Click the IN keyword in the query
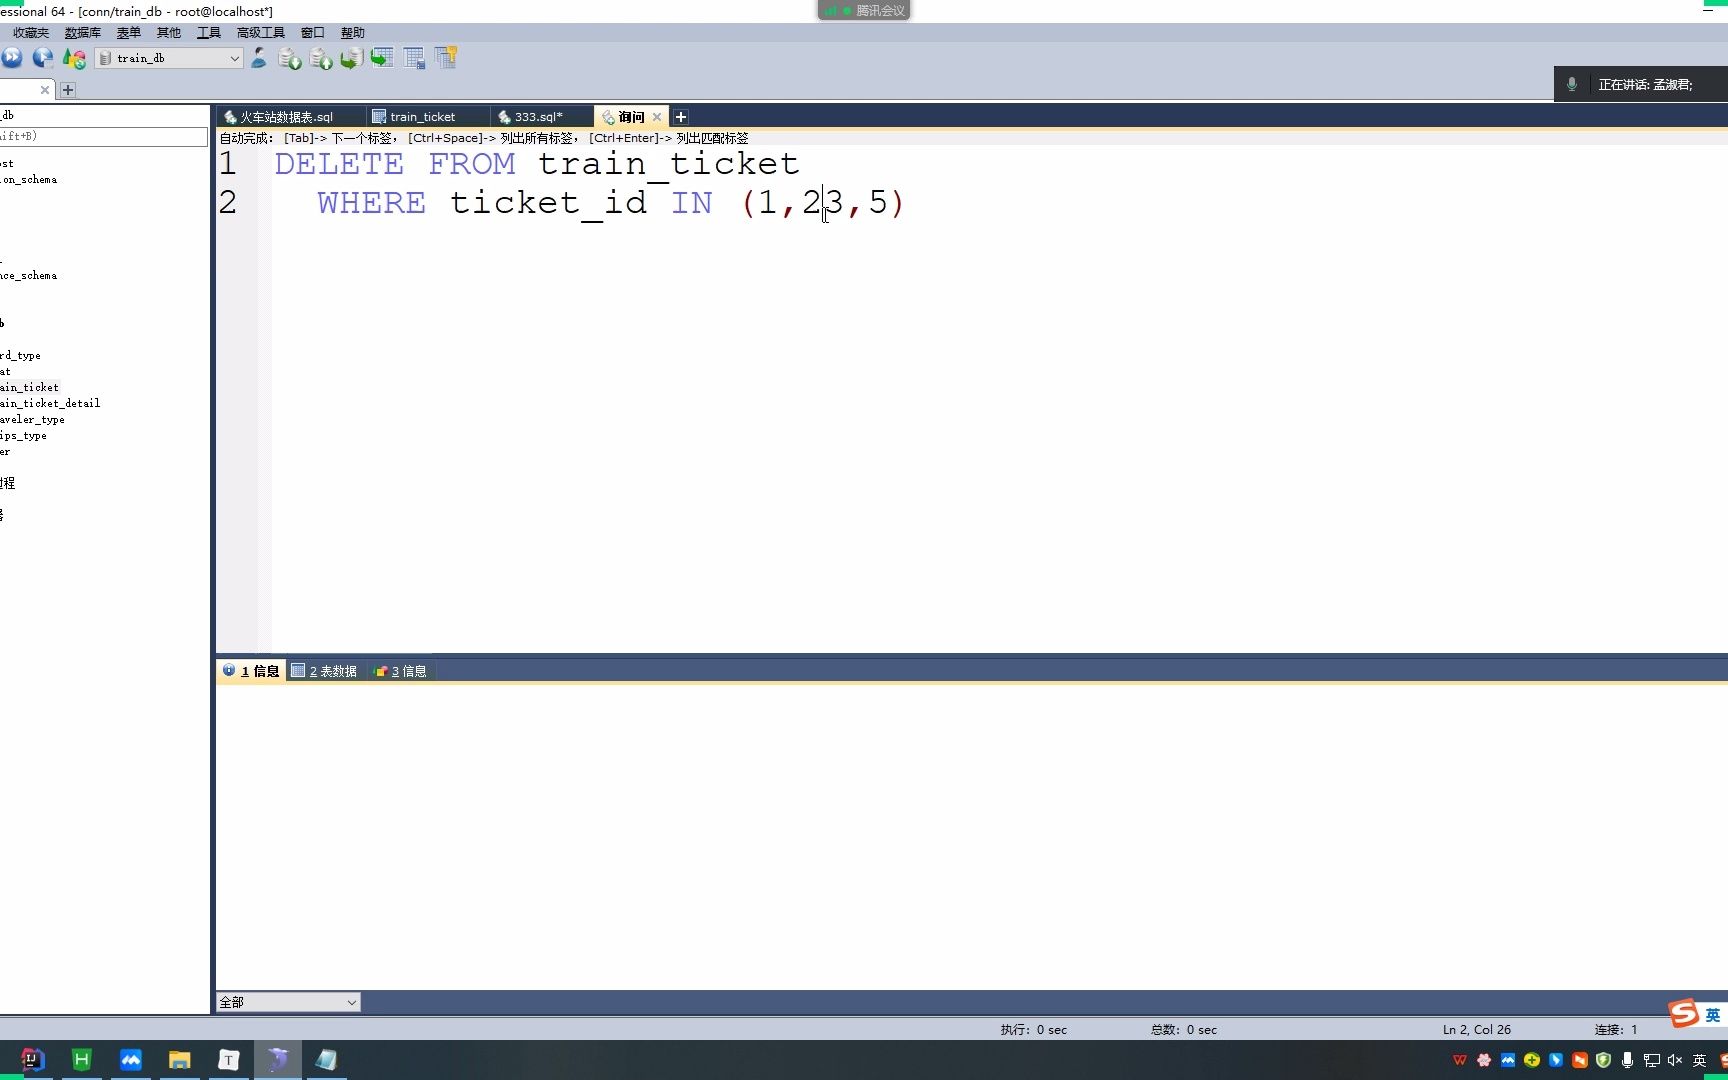This screenshot has height=1080, width=1728. (x=692, y=202)
